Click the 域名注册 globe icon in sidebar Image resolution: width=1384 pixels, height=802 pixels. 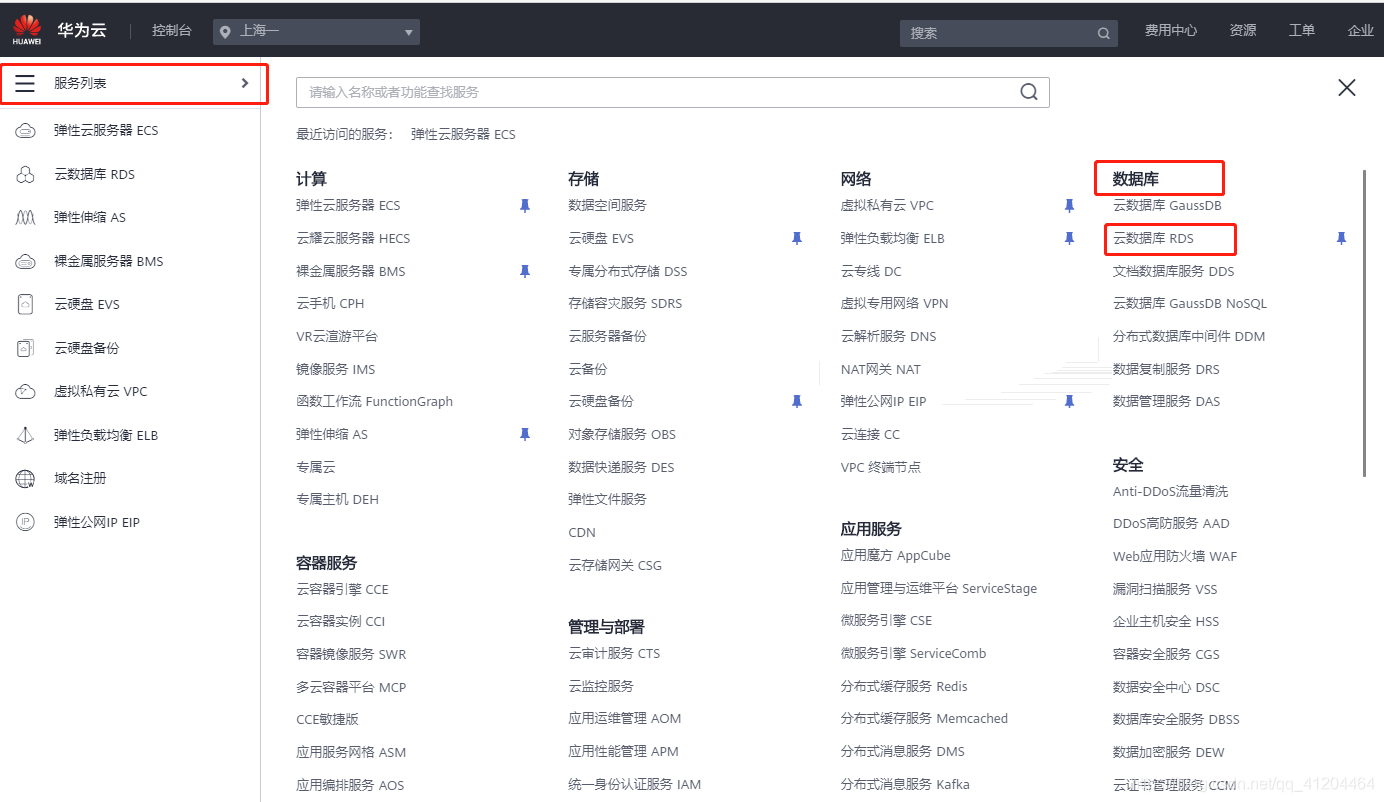point(25,478)
